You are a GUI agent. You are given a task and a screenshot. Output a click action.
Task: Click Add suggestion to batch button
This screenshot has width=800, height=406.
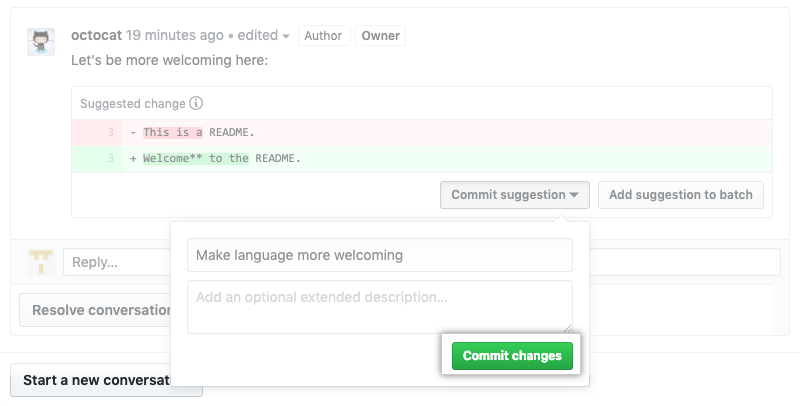tap(680, 195)
